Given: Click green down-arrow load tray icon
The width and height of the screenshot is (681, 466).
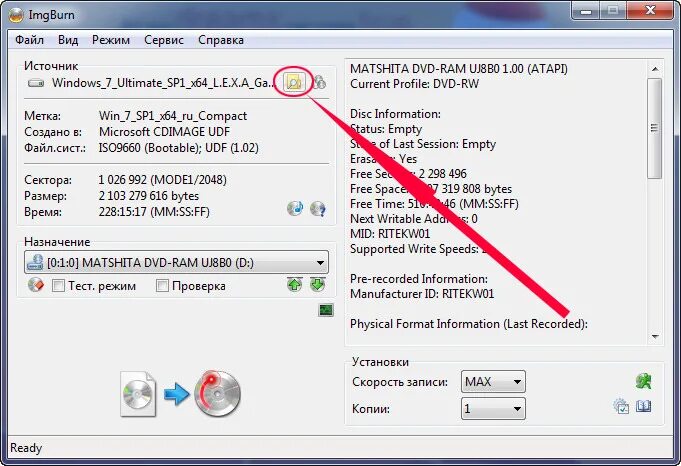Looking at the screenshot, I should click(x=318, y=285).
